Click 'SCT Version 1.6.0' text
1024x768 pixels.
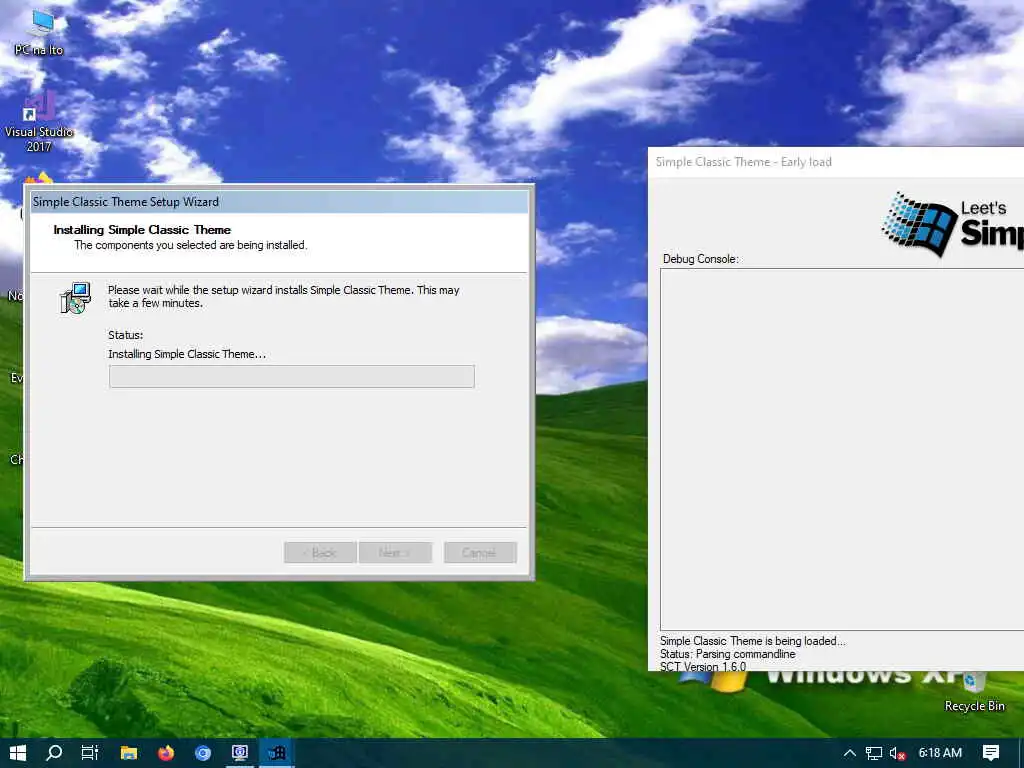703,666
